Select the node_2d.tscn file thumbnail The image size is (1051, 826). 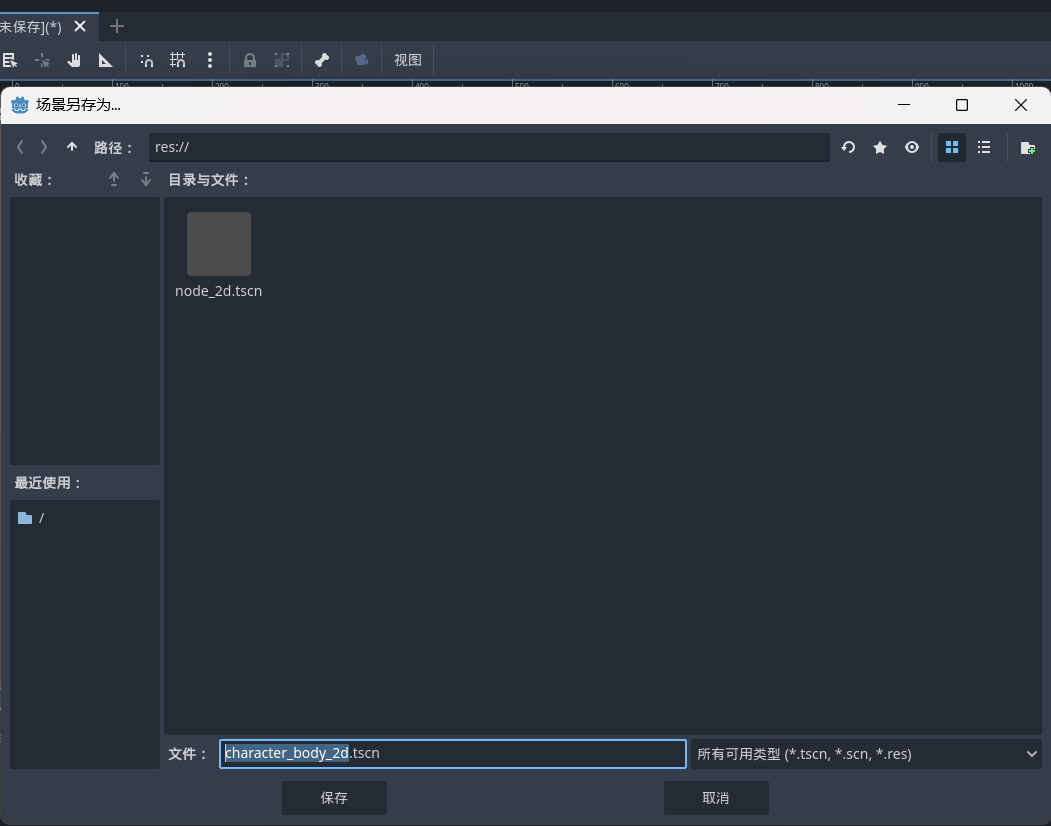(x=219, y=245)
